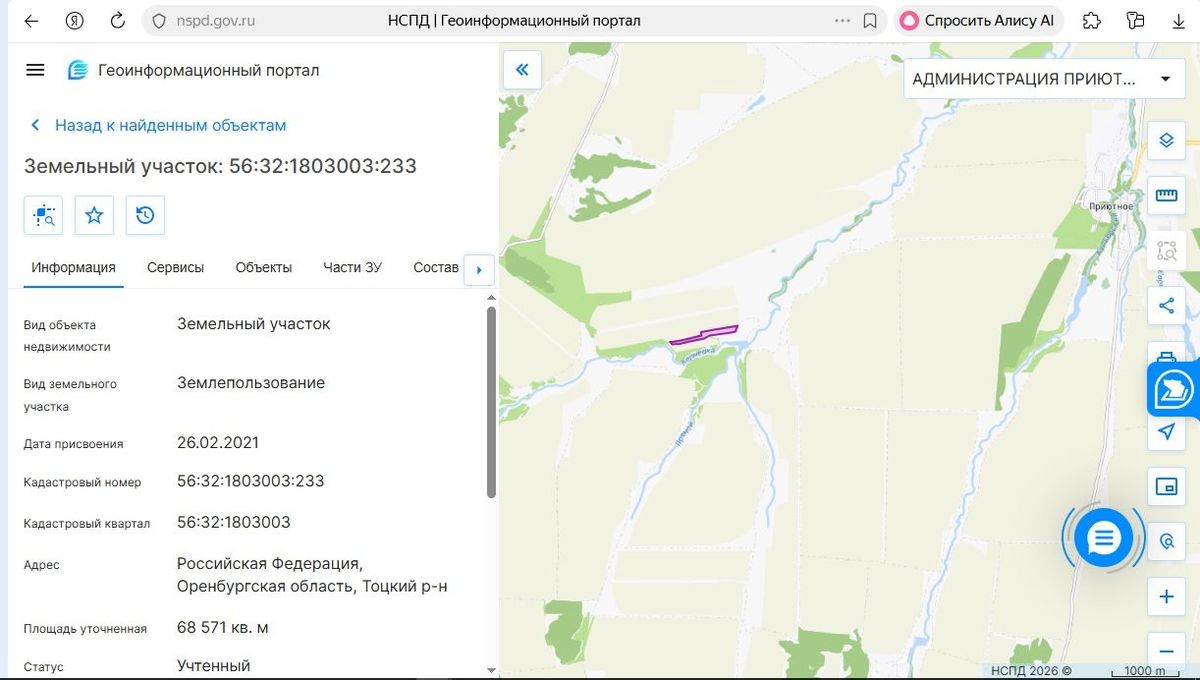1200x680 pixels.
Task: Open the parcel history icon
Action: [145, 215]
